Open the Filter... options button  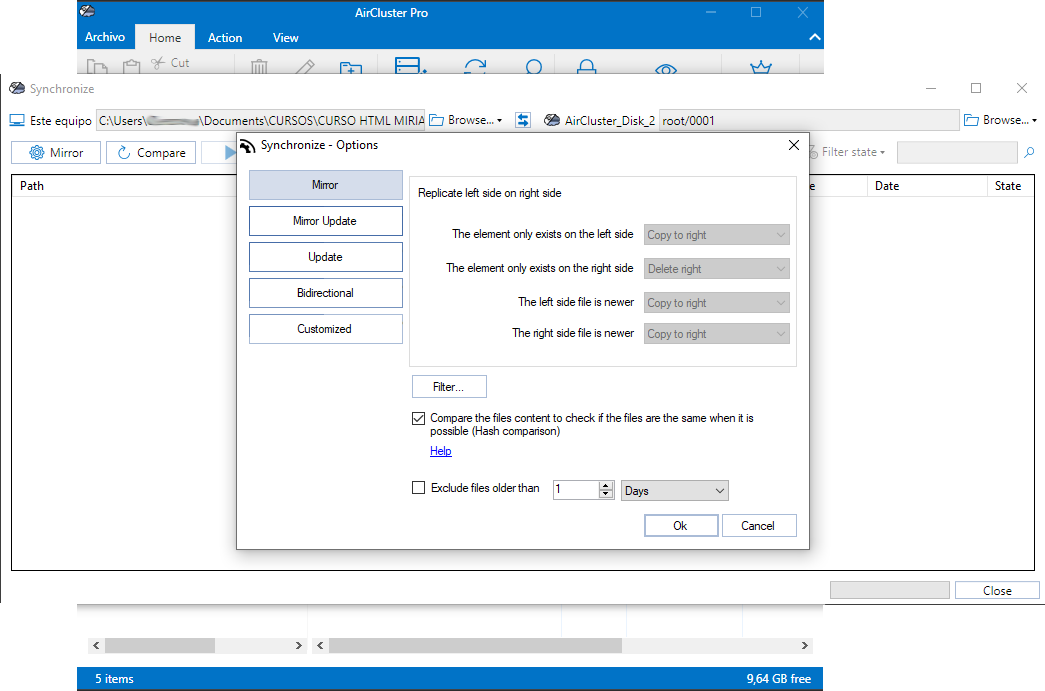pyautogui.click(x=449, y=386)
